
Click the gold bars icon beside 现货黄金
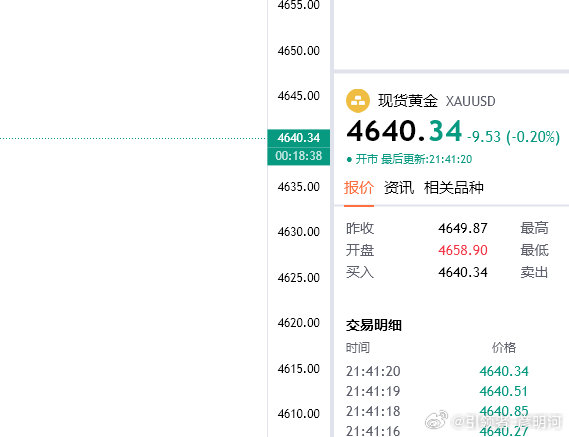358,101
